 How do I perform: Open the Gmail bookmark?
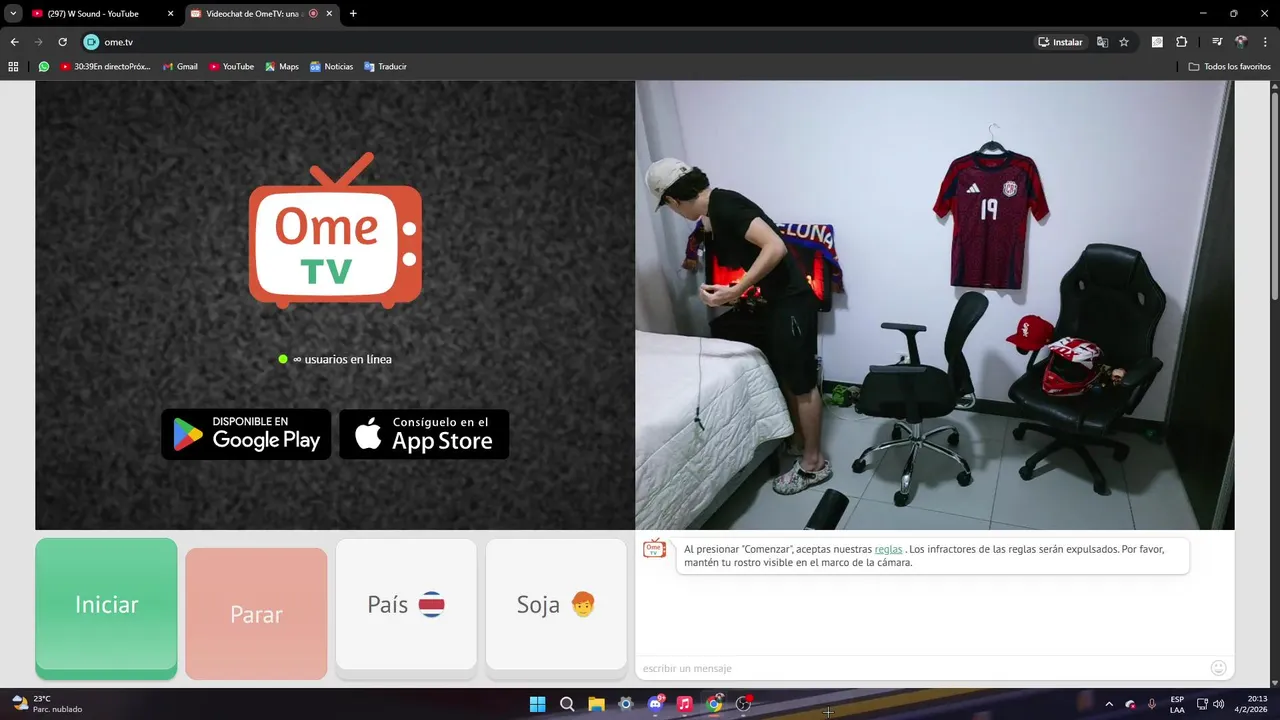(x=180, y=67)
